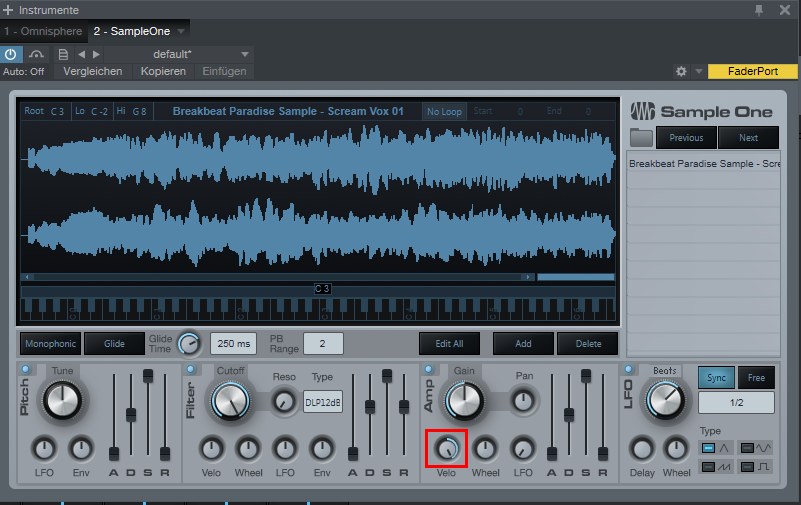The width and height of the screenshot is (801, 505).
Task: Go to next preset arrow
Action: (x=96, y=54)
